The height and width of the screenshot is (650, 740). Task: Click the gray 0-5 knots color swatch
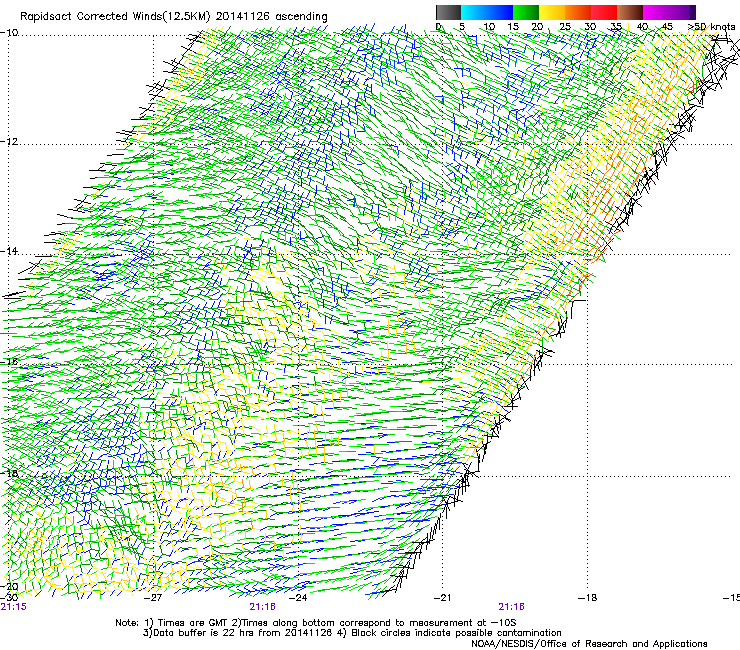[x=448, y=12]
